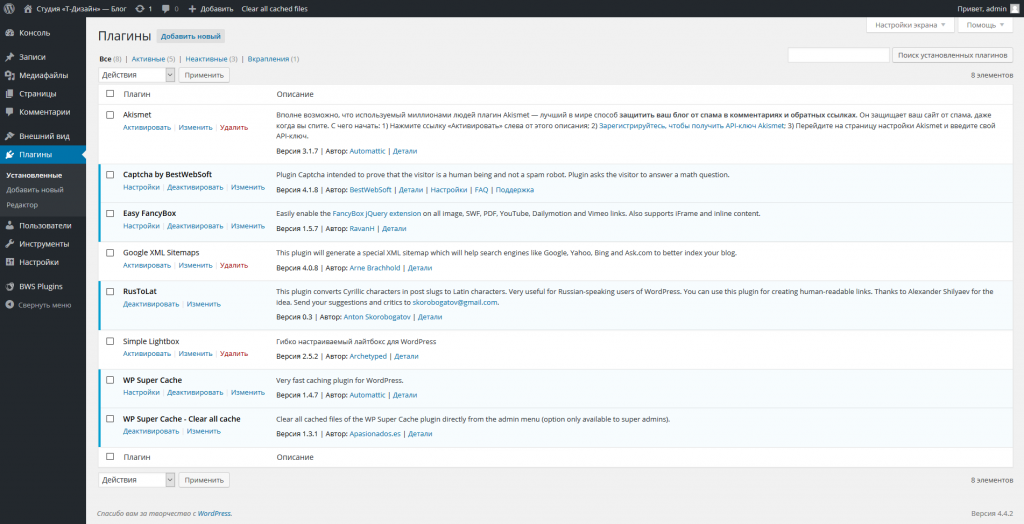Viewport: 1024px width, 524px height.
Task: Click Изменить for Simple Lightbox
Action: (195, 353)
